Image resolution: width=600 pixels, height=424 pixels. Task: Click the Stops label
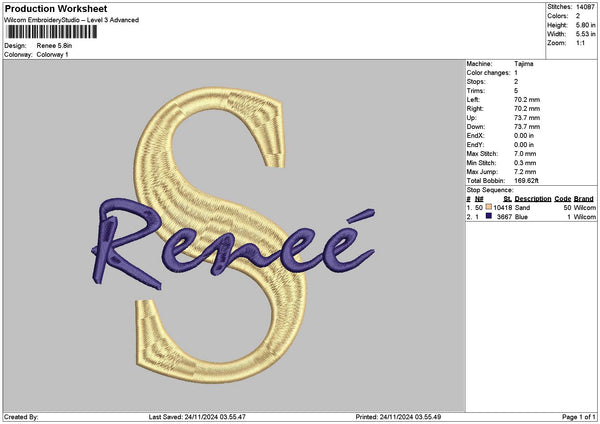[x=476, y=82]
